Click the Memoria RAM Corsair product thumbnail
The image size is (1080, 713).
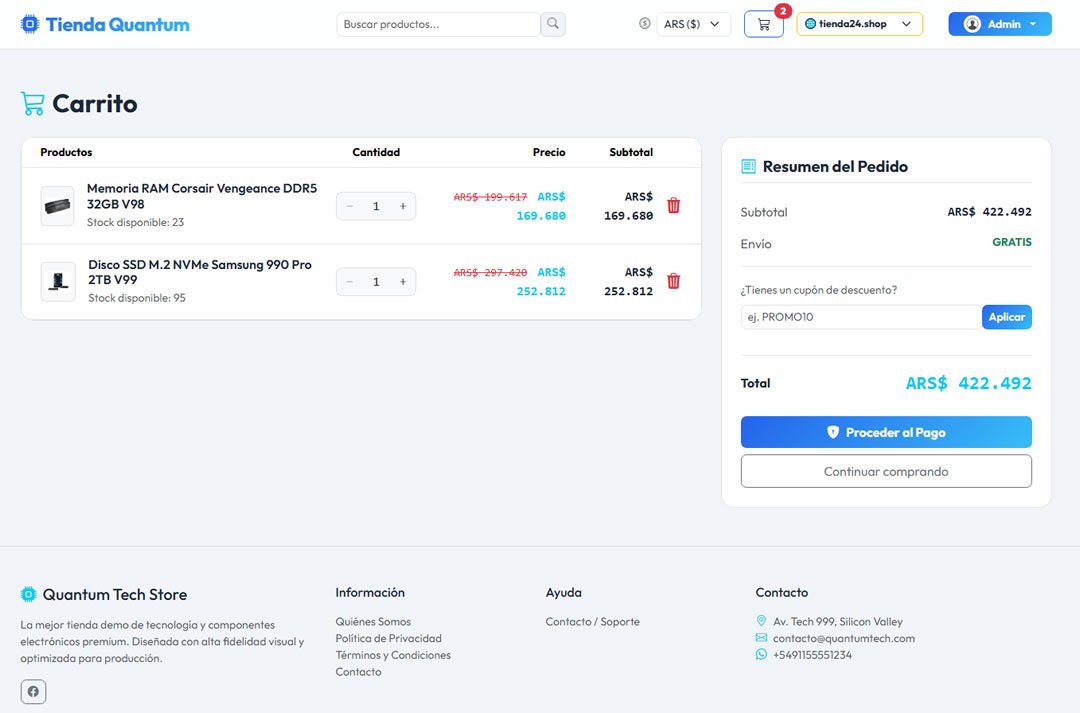(x=57, y=206)
